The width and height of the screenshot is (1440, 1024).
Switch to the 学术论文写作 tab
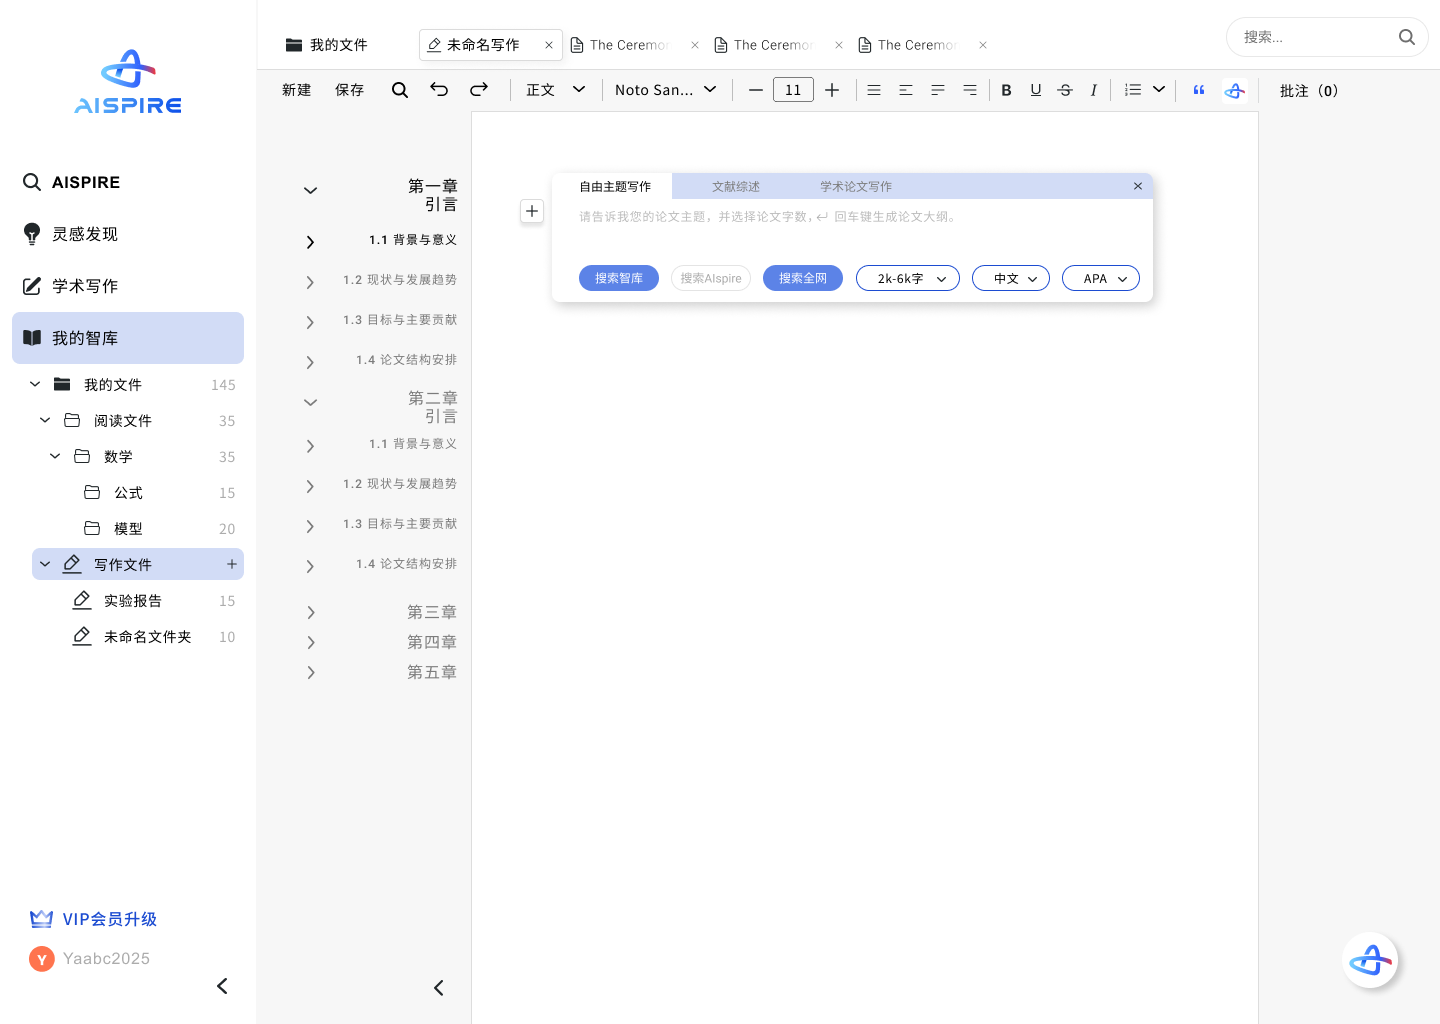[x=856, y=187]
